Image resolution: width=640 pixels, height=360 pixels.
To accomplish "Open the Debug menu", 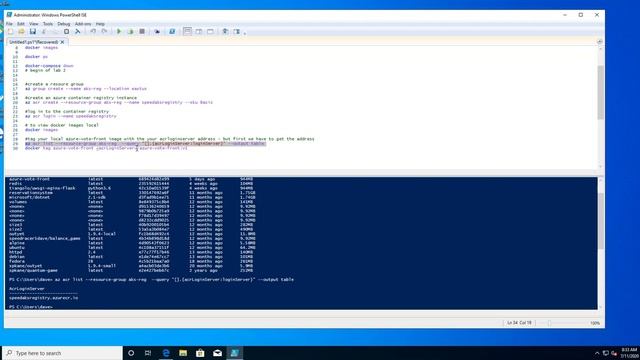I will [x=64, y=24].
